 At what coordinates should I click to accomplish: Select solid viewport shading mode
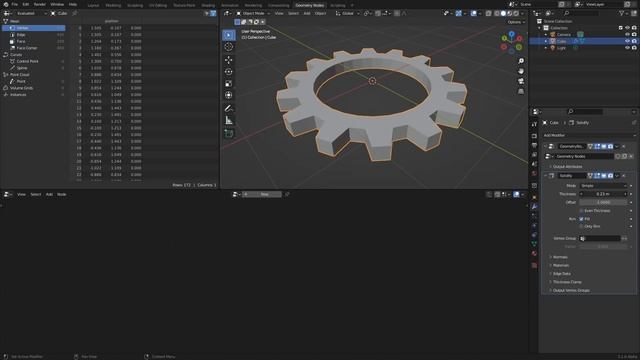(x=503, y=13)
